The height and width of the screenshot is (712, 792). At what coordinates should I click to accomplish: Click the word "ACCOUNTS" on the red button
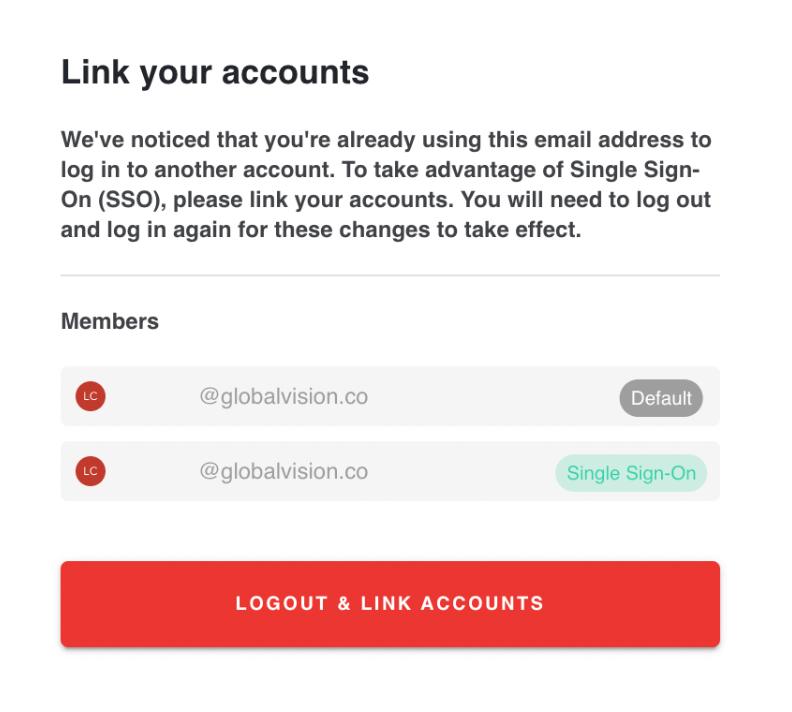pyautogui.click(x=482, y=603)
